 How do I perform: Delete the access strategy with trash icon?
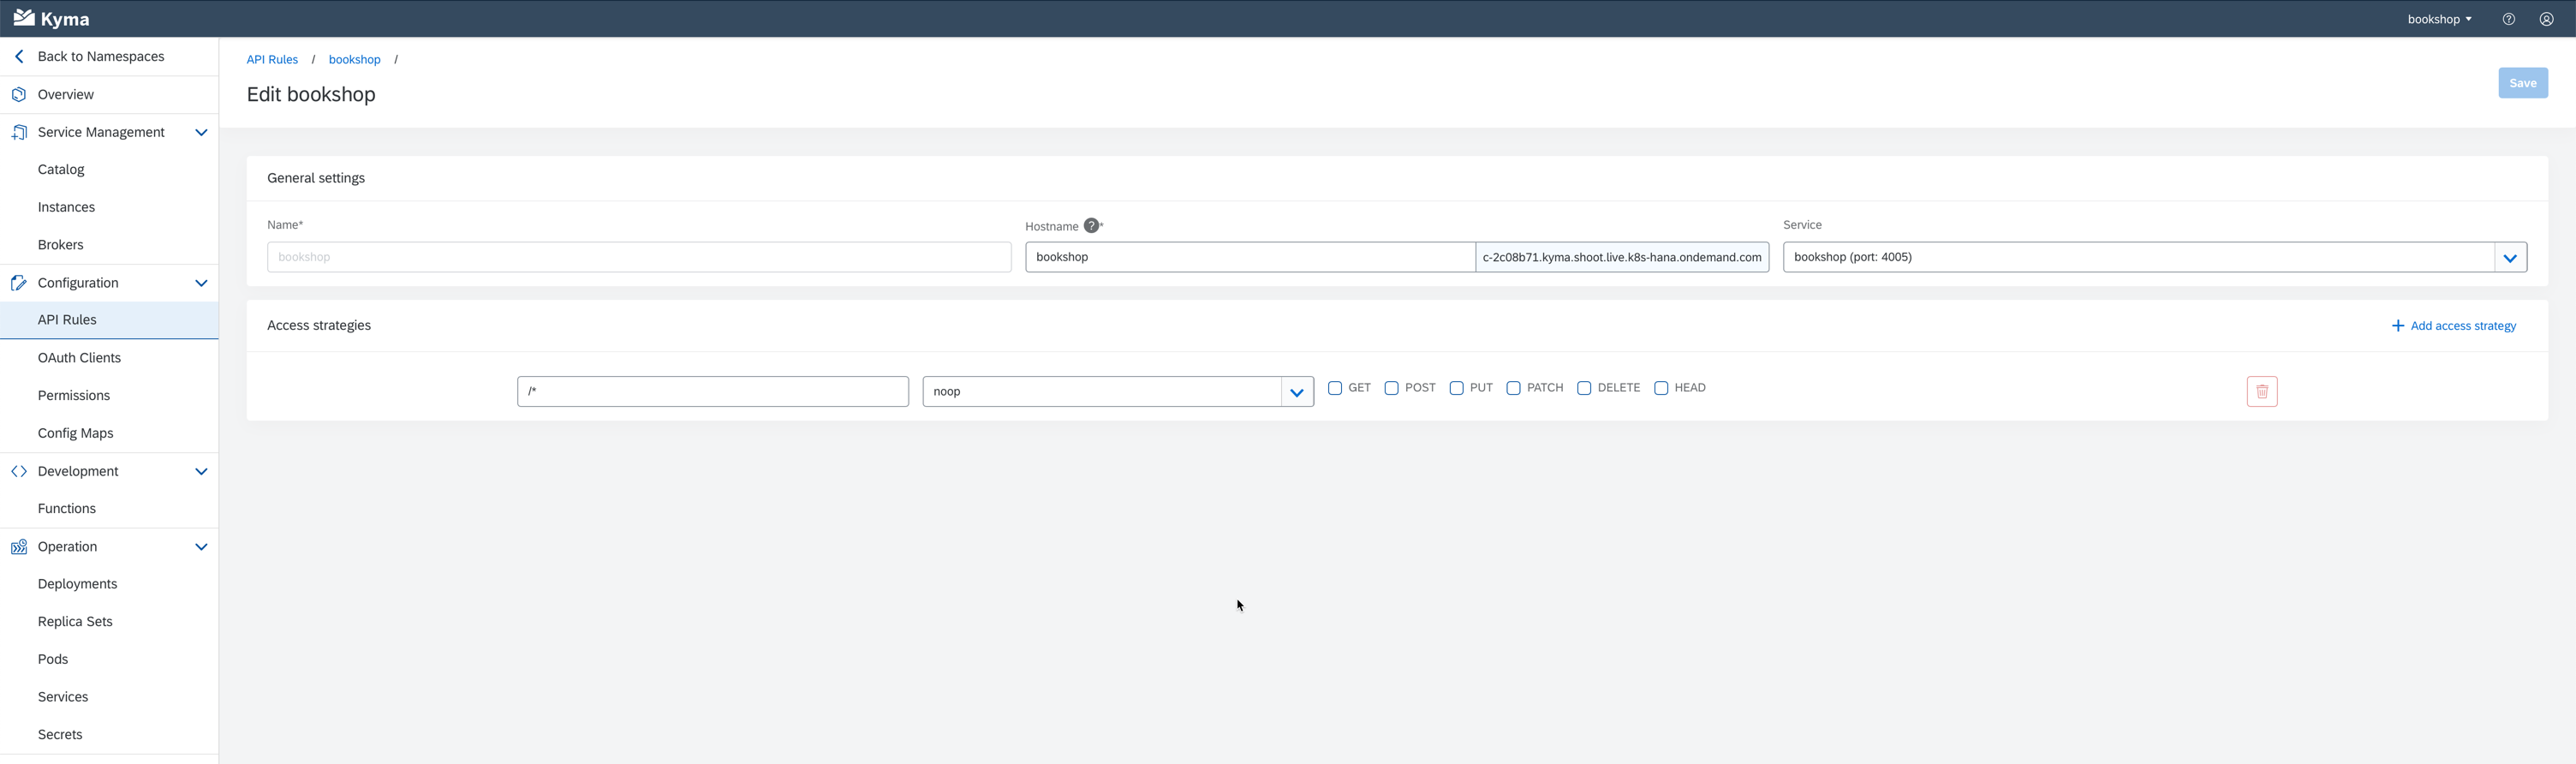2261,392
